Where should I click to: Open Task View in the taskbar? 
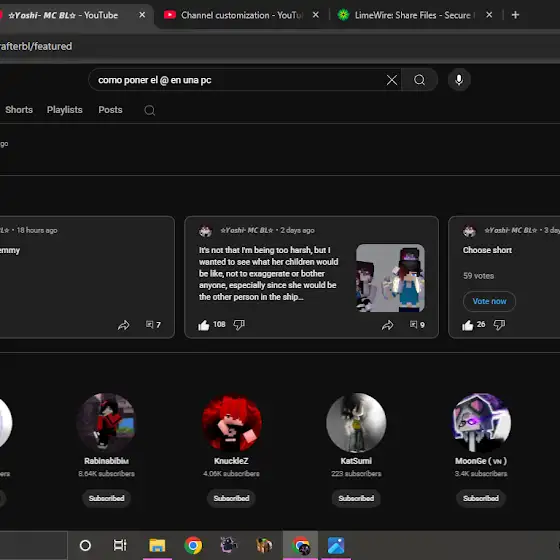[x=120, y=545]
